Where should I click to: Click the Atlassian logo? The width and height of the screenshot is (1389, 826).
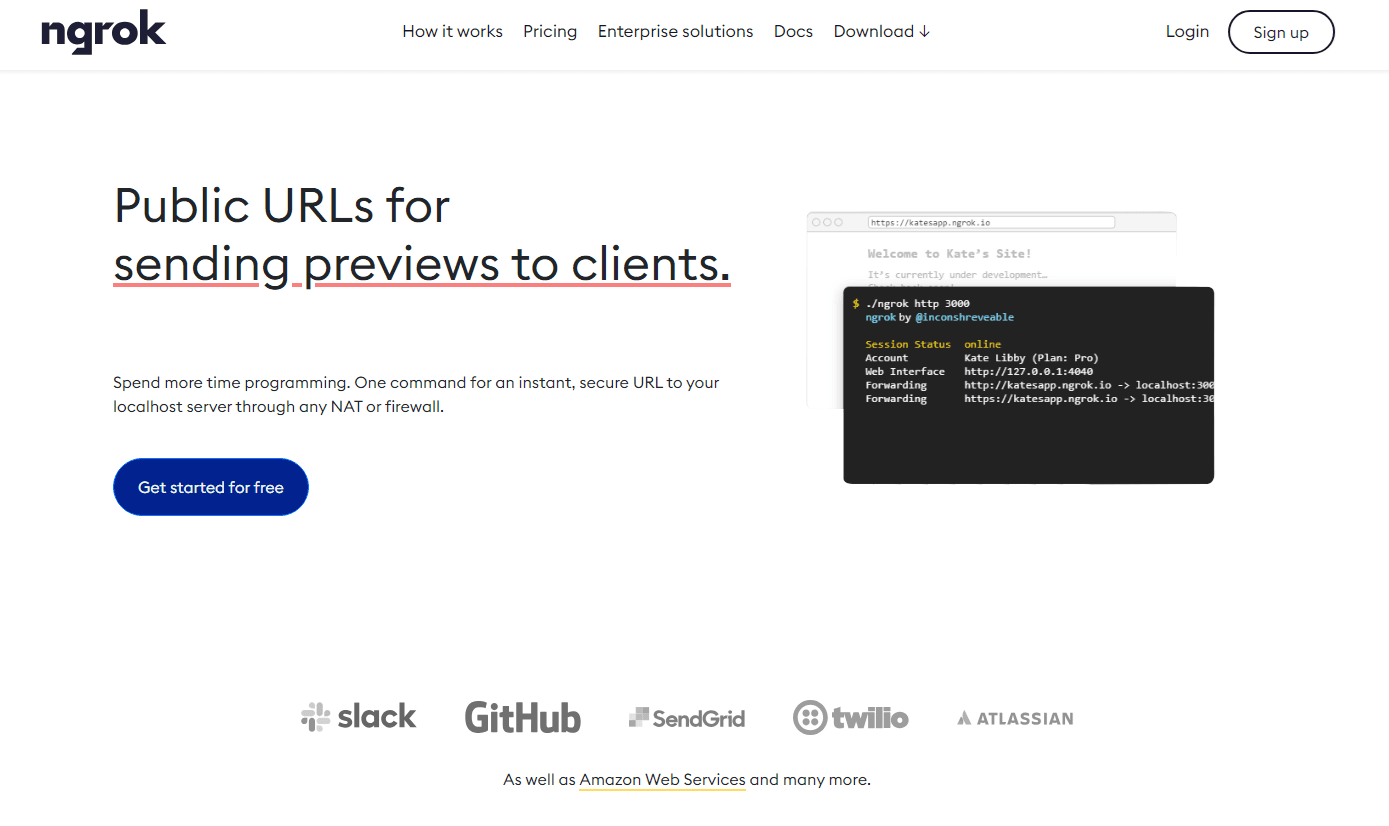coord(1015,718)
